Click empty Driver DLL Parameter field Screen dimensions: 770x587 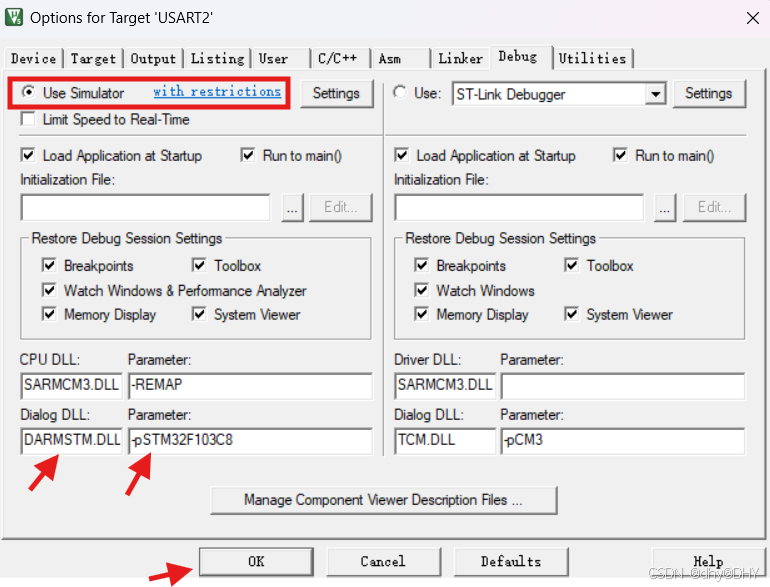click(x=623, y=385)
